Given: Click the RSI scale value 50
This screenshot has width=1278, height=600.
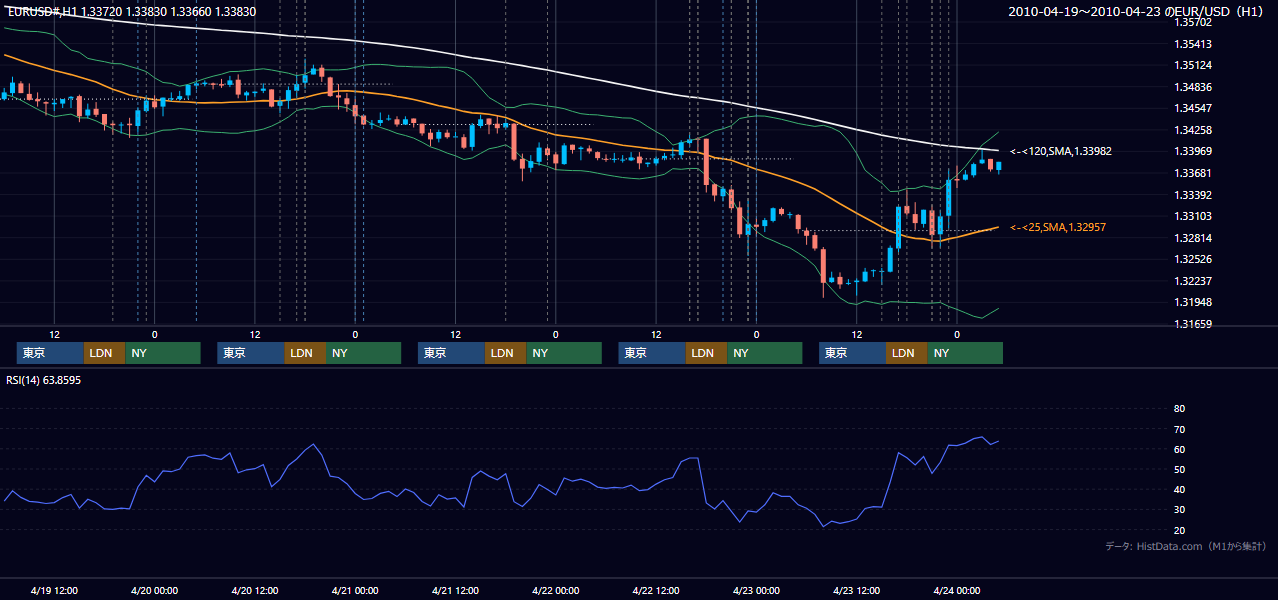Looking at the screenshot, I should (x=1179, y=469).
